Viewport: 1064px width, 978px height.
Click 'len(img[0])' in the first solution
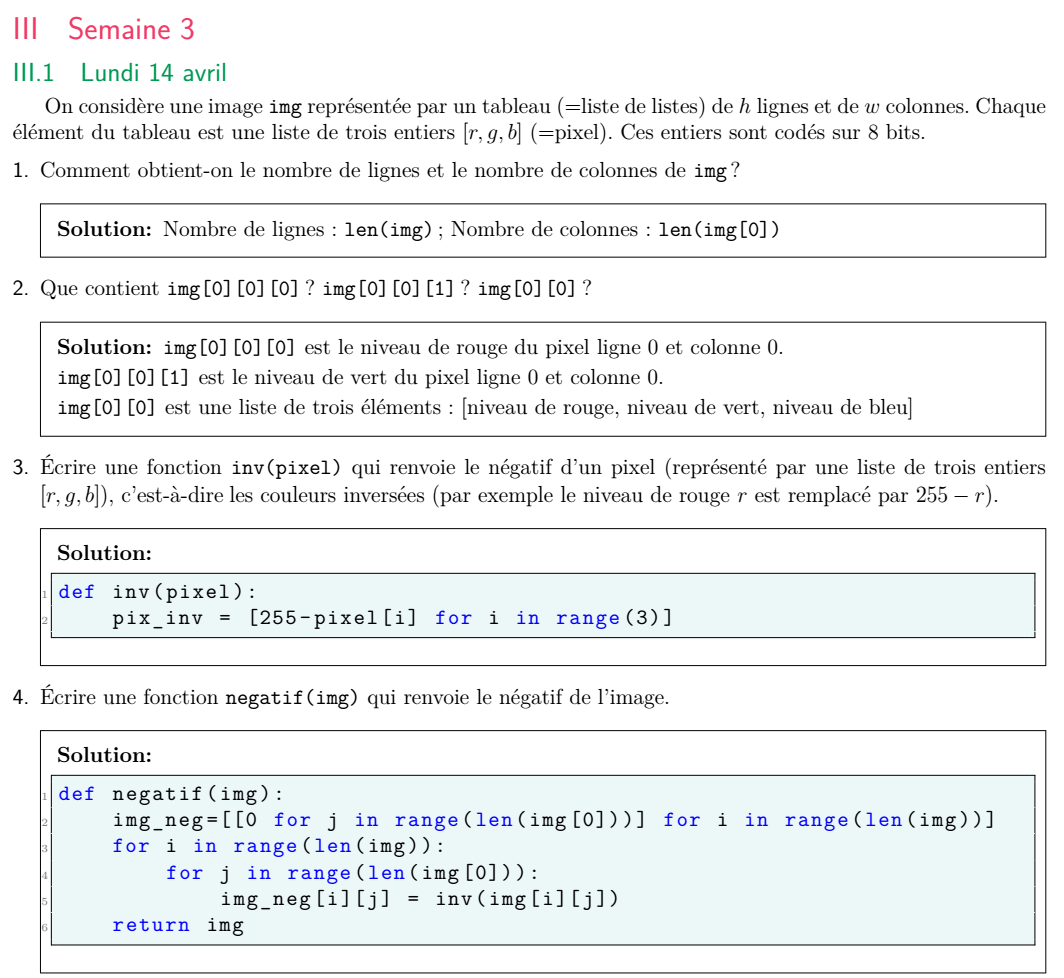pyautogui.click(x=719, y=229)
